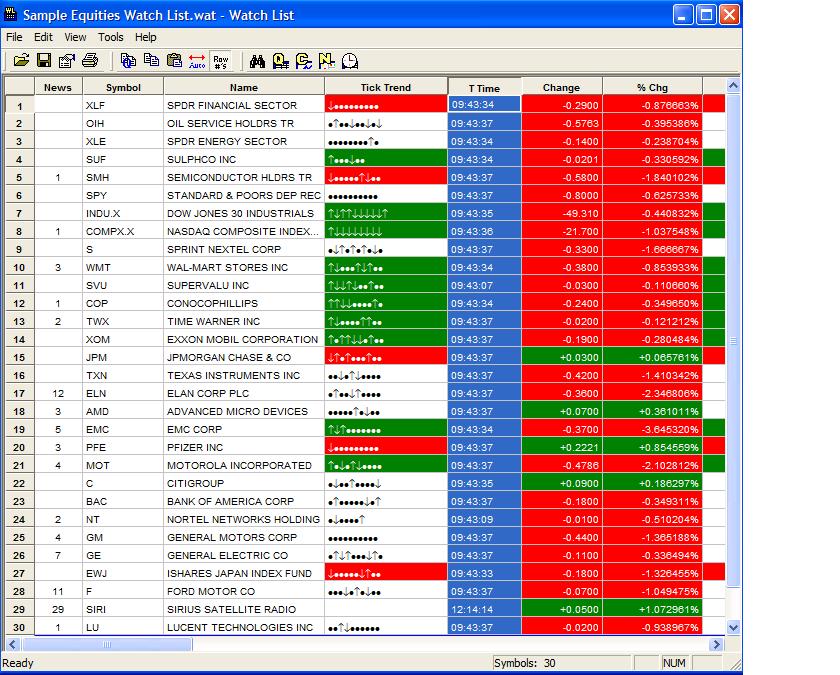The image size is (840, 675).
Task: Click Symbols: 30 status bar entry
Action: pyautogui.click(x=561, y=663)
